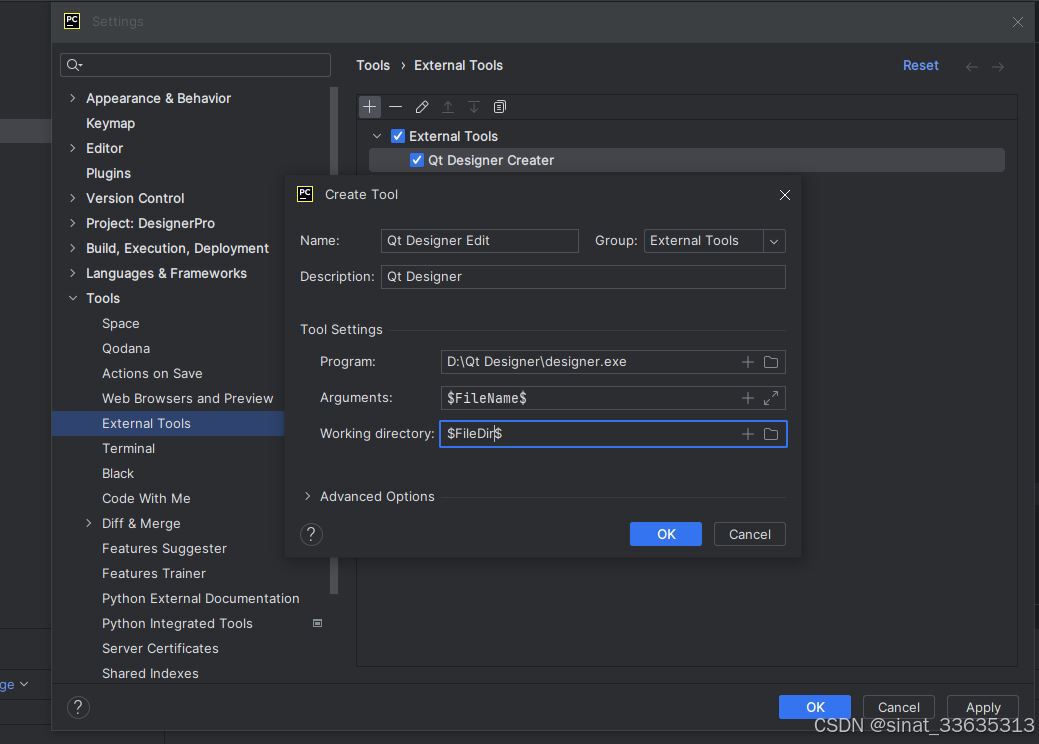Viewport: 1039px width, 744px height.
Task: Click PyCharm logo in Settings title bar
Action: tap(72, 21)
